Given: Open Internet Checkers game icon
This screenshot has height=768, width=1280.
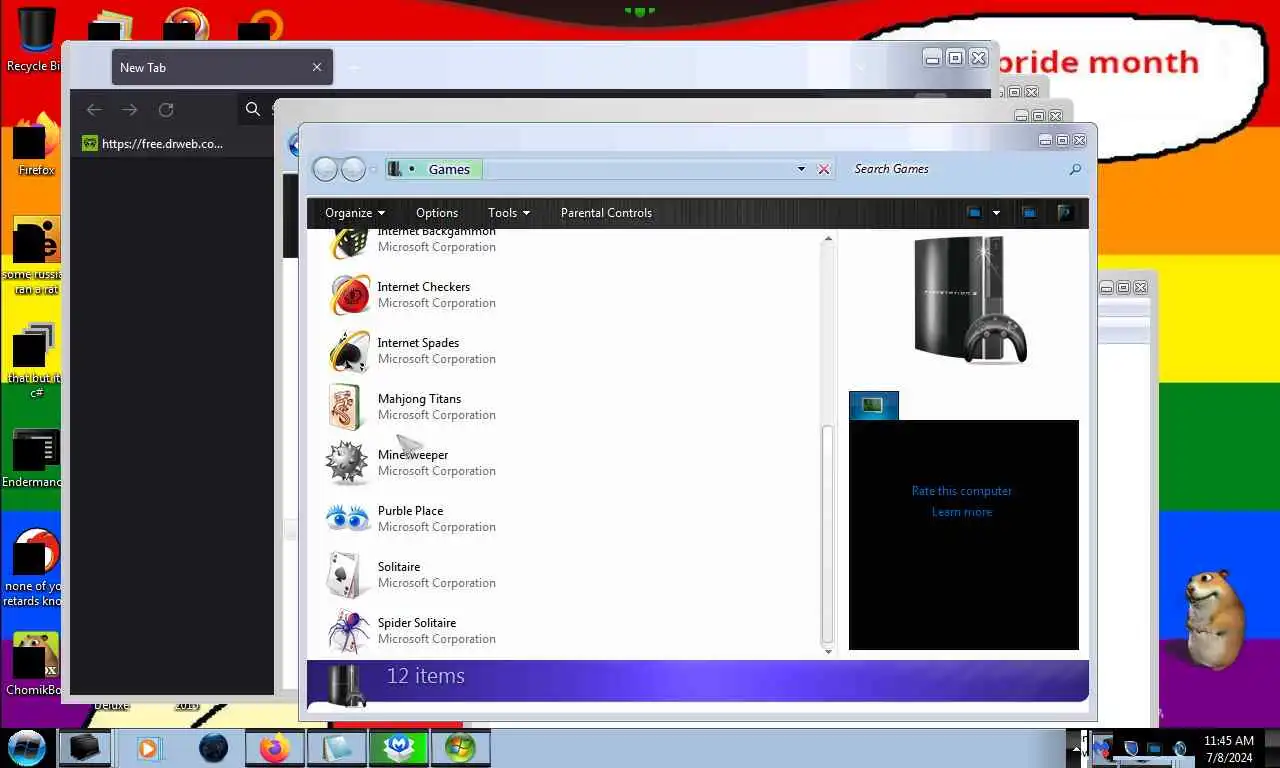Looking at the screenshot, I should (x=350, y=295).
